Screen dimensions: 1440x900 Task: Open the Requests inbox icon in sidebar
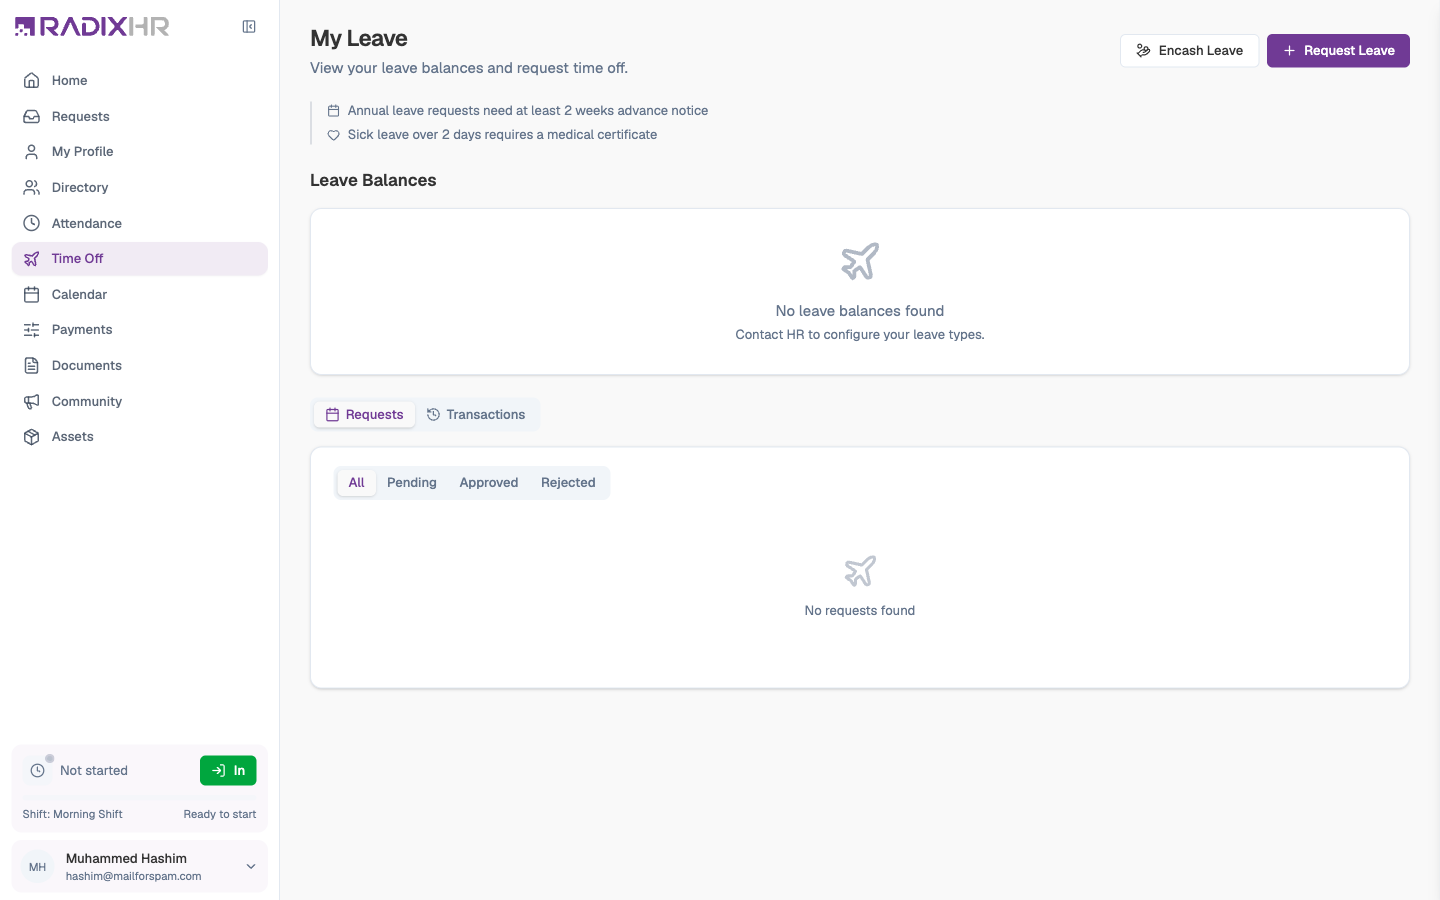pos(32,116)
